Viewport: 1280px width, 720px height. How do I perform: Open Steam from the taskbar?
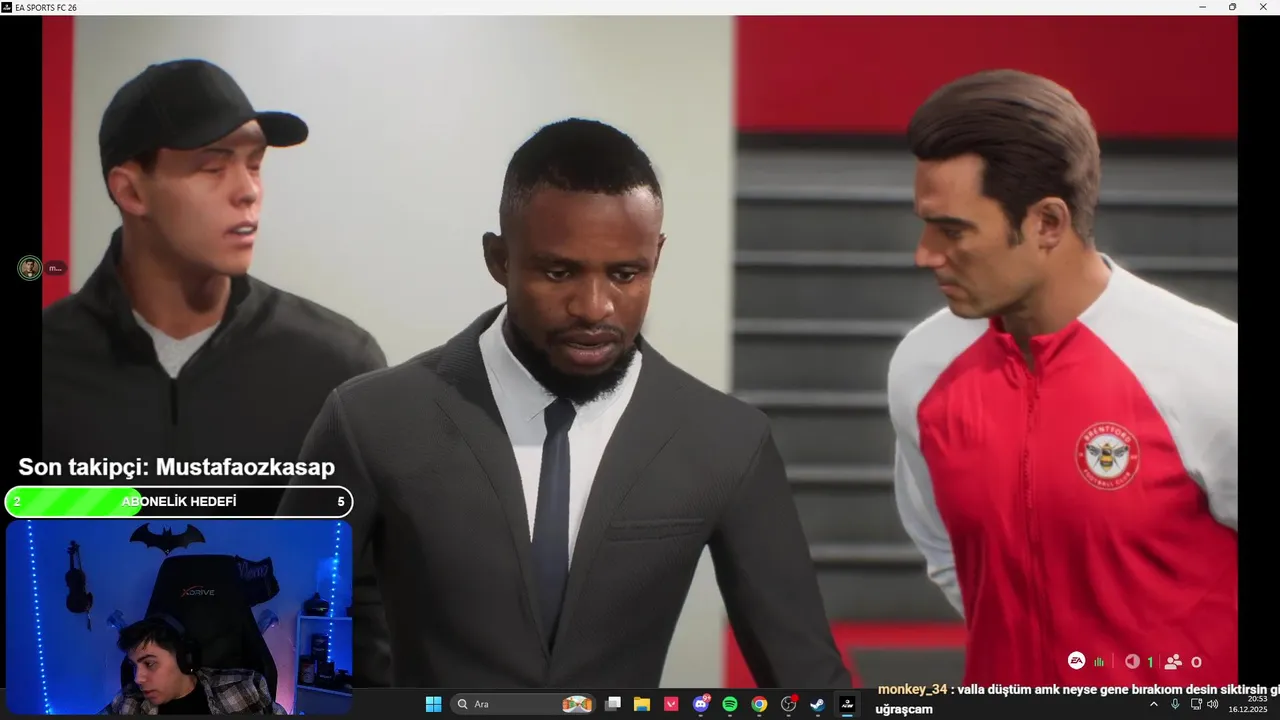(817, 704)
